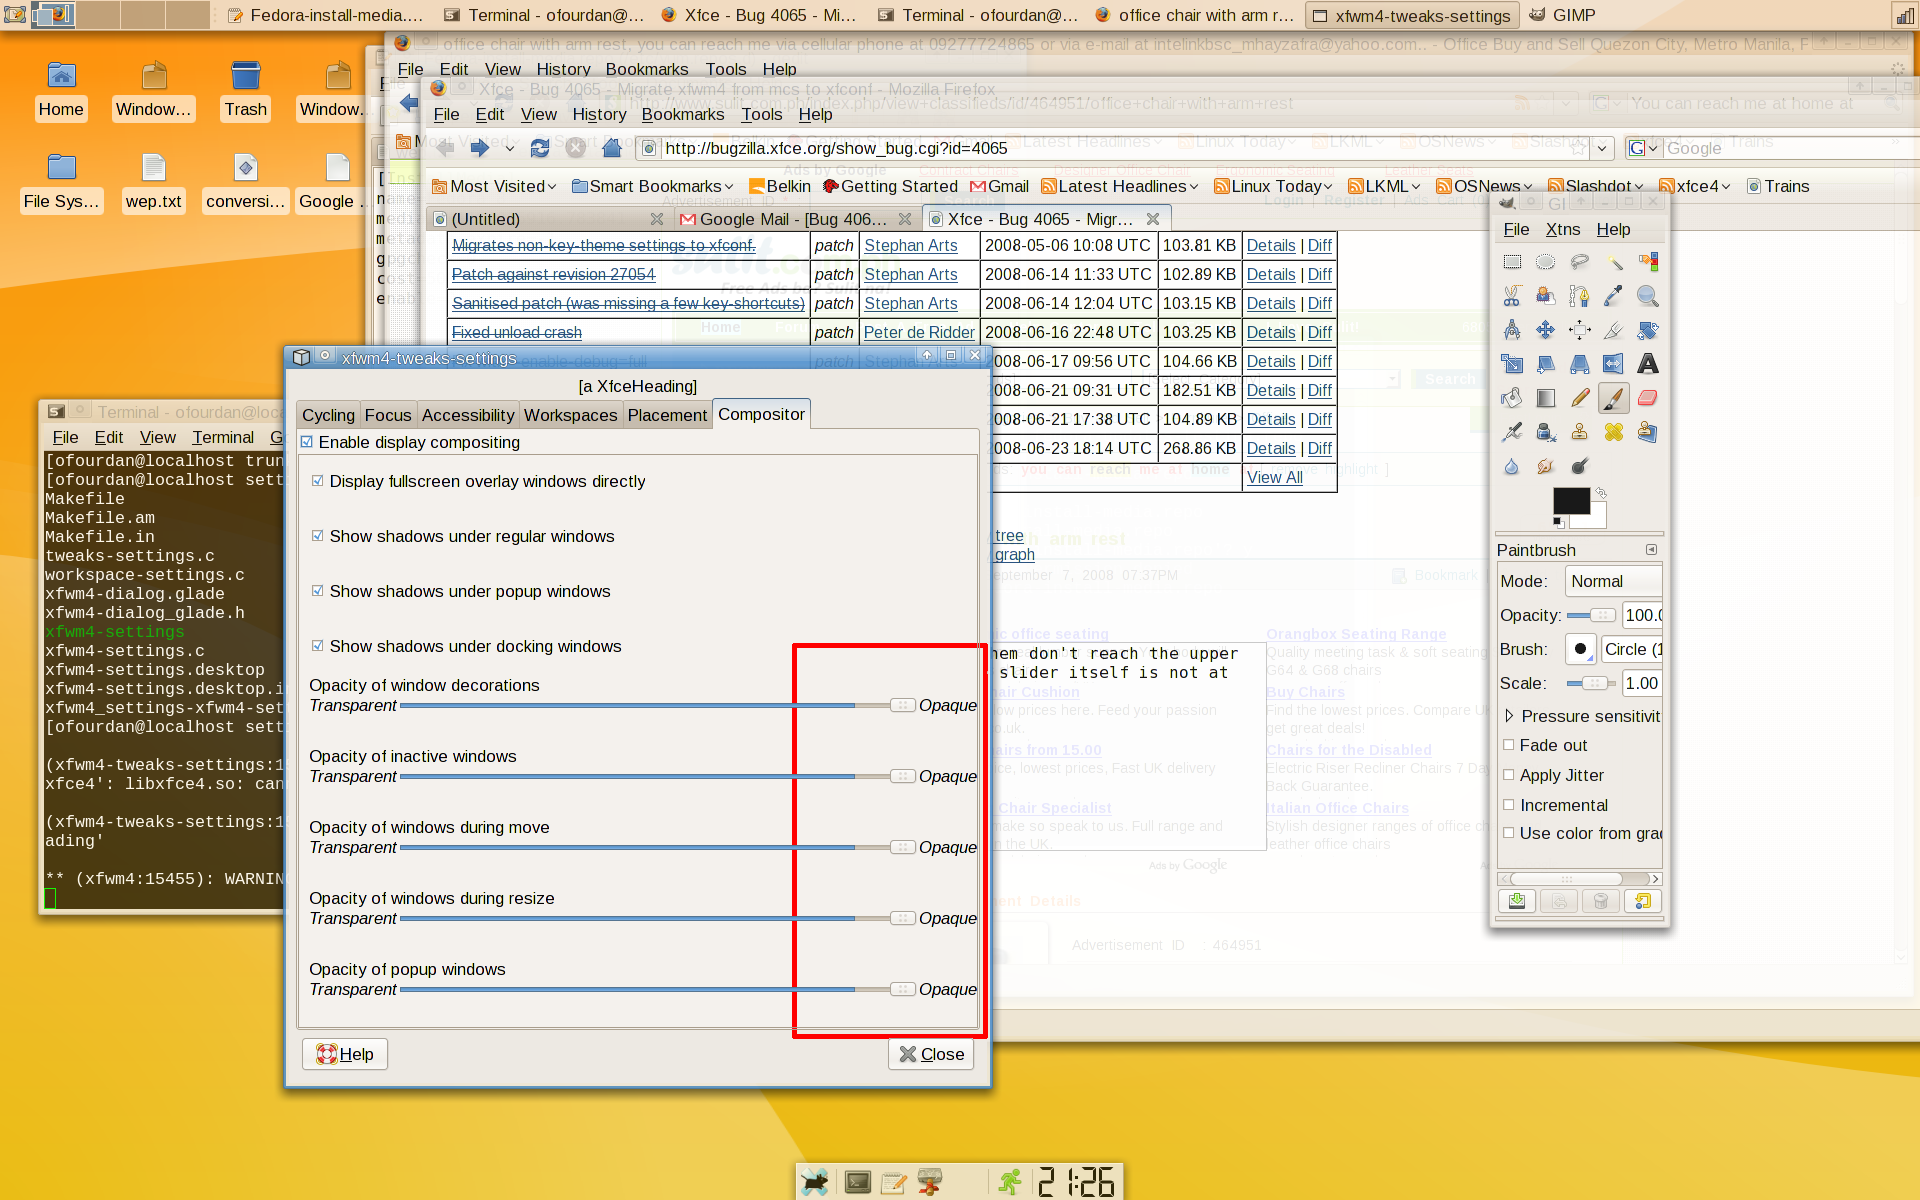Select the Scissors Select tool

[1512, 296]
